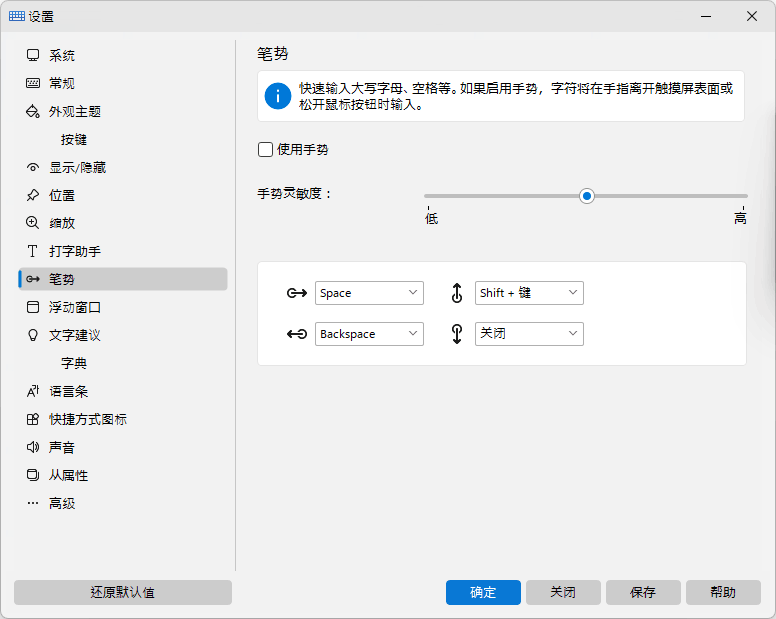Select 高级 in sidebar
Image resolution: width=776 pixels, height=619 pixels.
point(123,503)
